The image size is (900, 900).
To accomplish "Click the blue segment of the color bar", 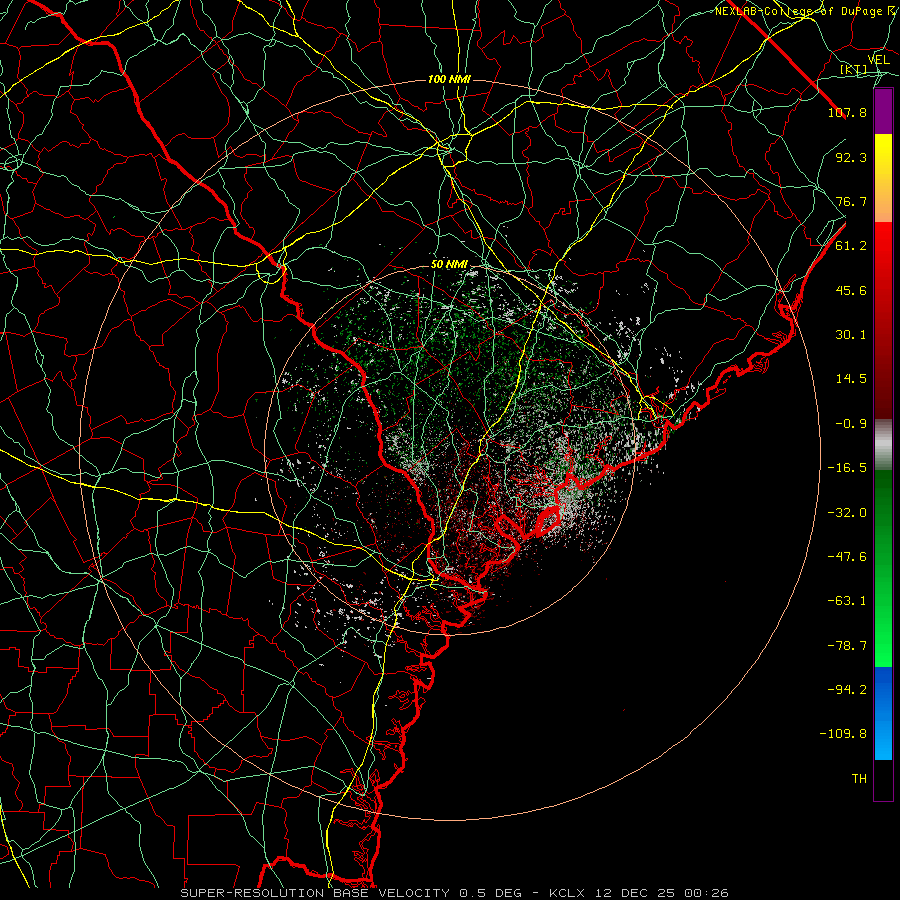I will click(883, 713).
